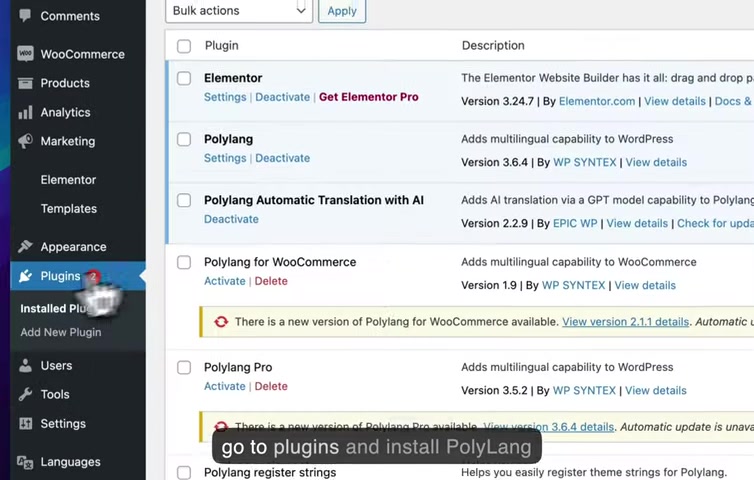
Task: Check the Elementor plugin checkbox
Action: (x=184, y=78)
